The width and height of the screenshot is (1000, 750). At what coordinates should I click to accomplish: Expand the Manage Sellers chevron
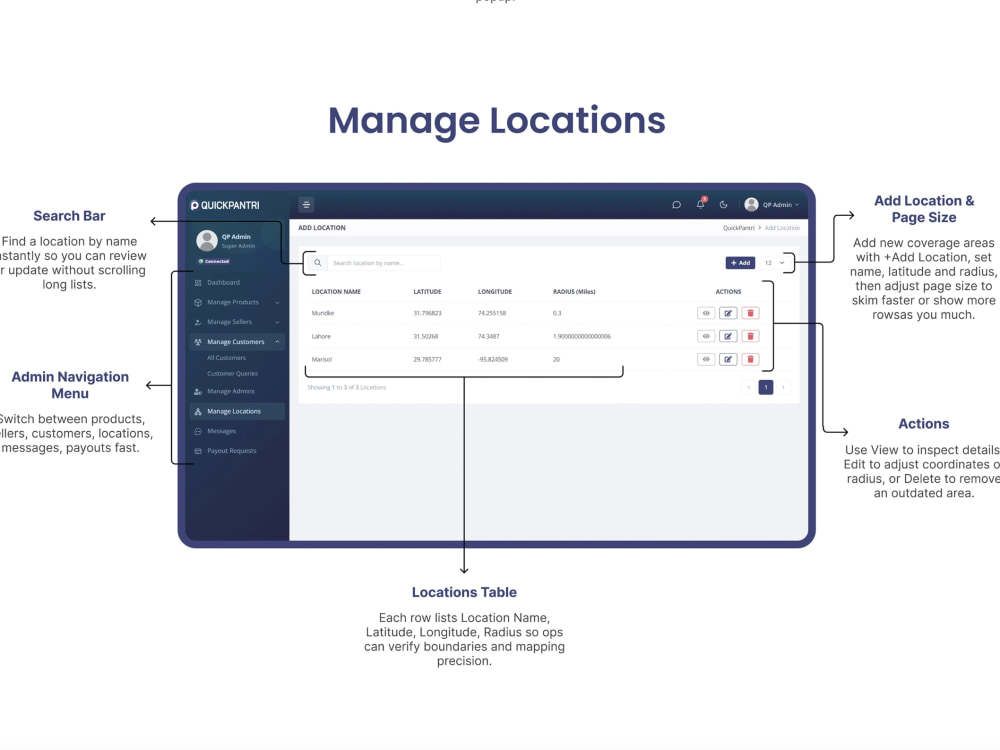click(277, 322)
